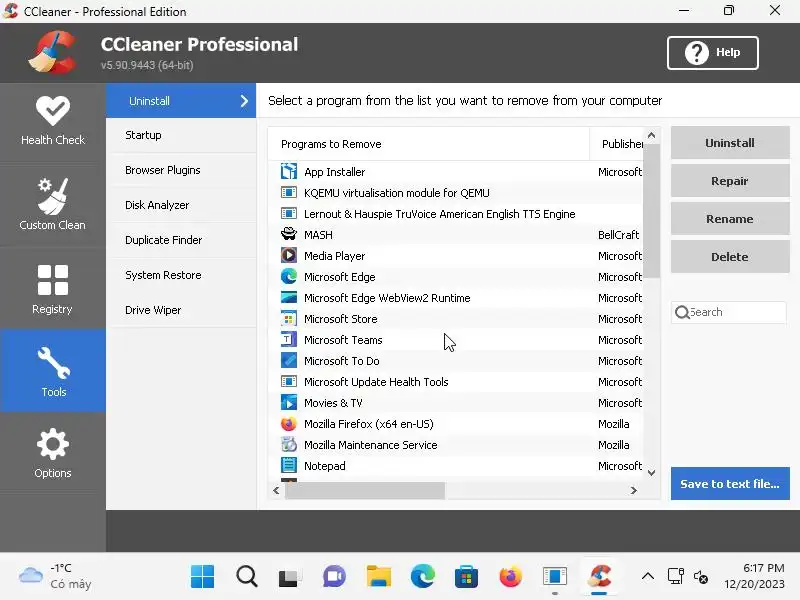Click the Rename button
This screenshot has width=800, height=600.
(x=730, y=219)
